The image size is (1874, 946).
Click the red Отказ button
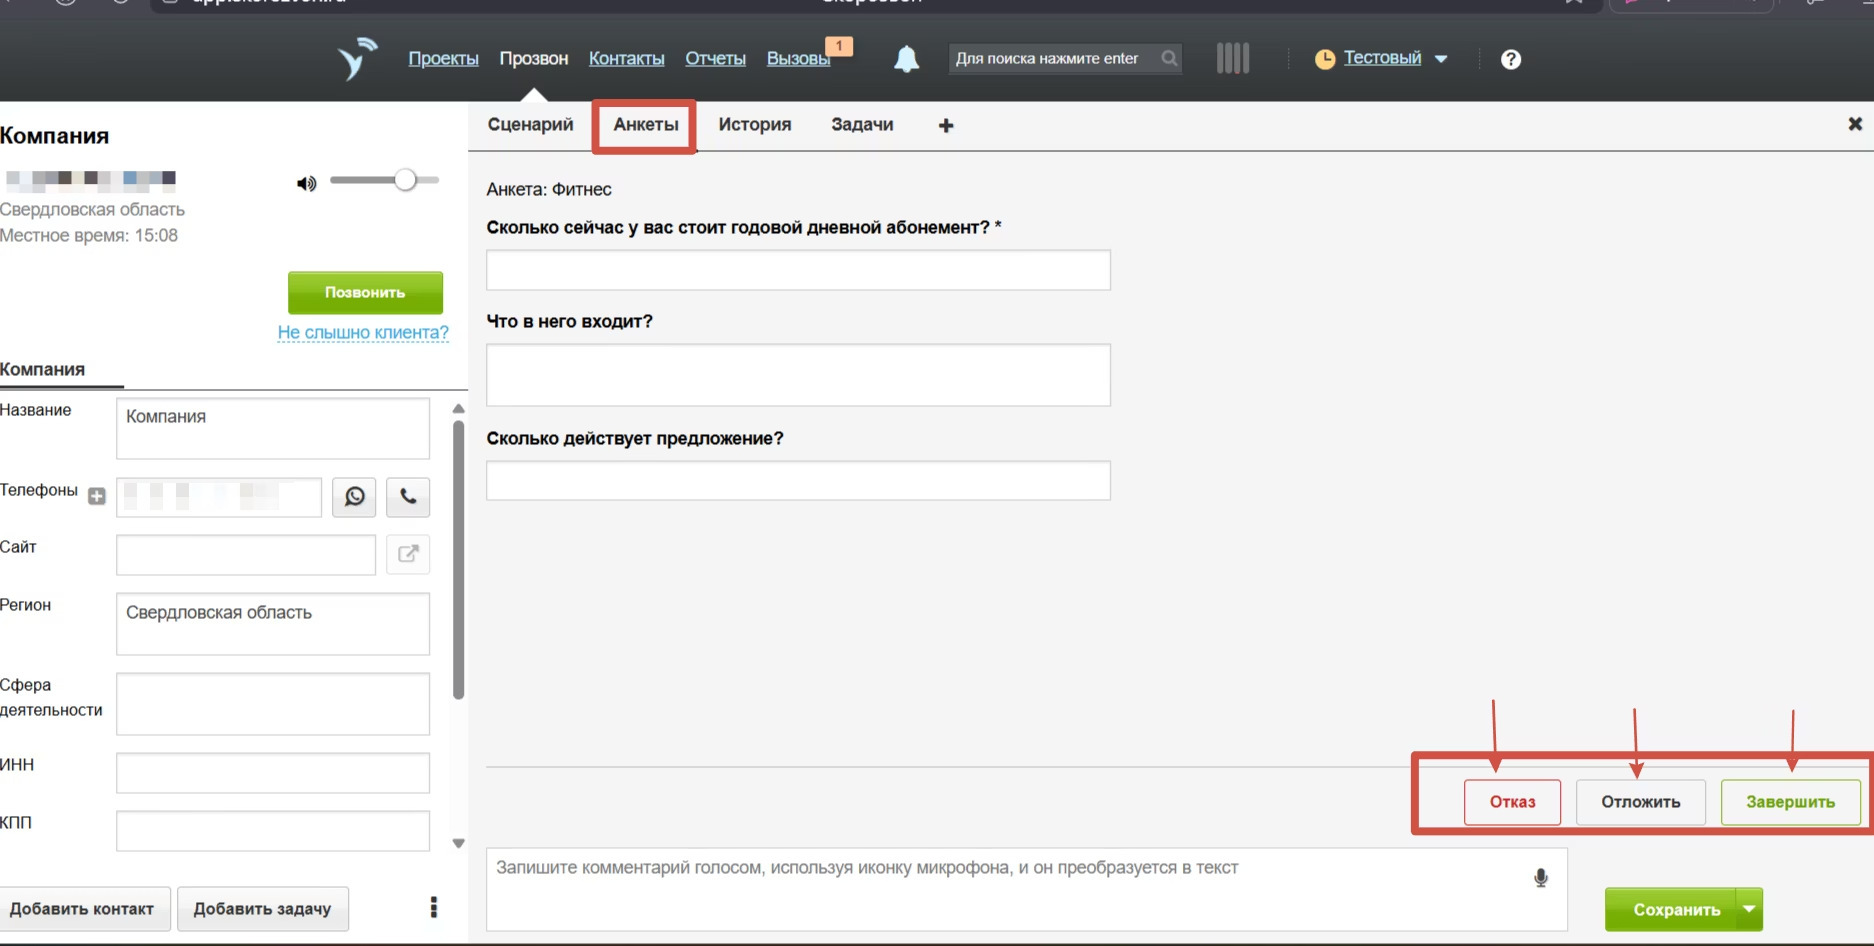[x=1512, y=802]
